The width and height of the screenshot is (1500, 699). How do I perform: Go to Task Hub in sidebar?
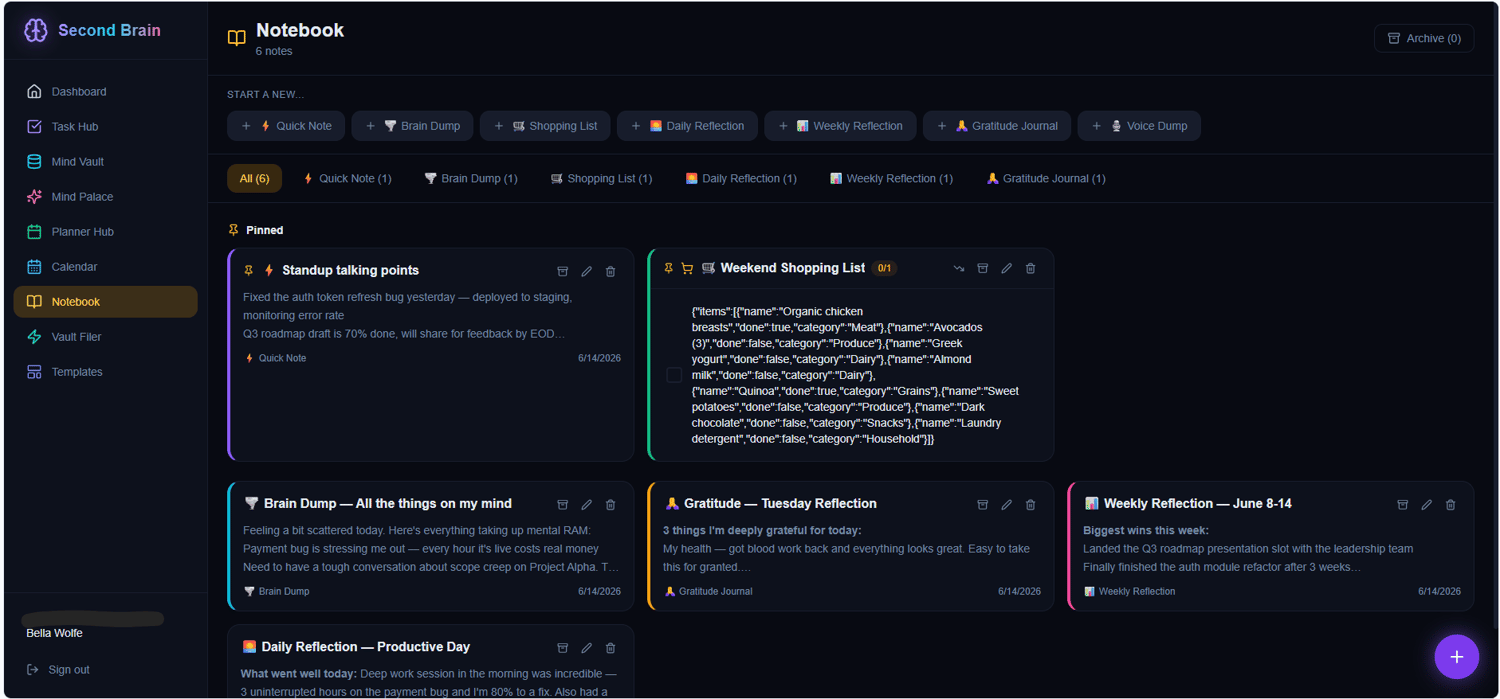(105, 126)
